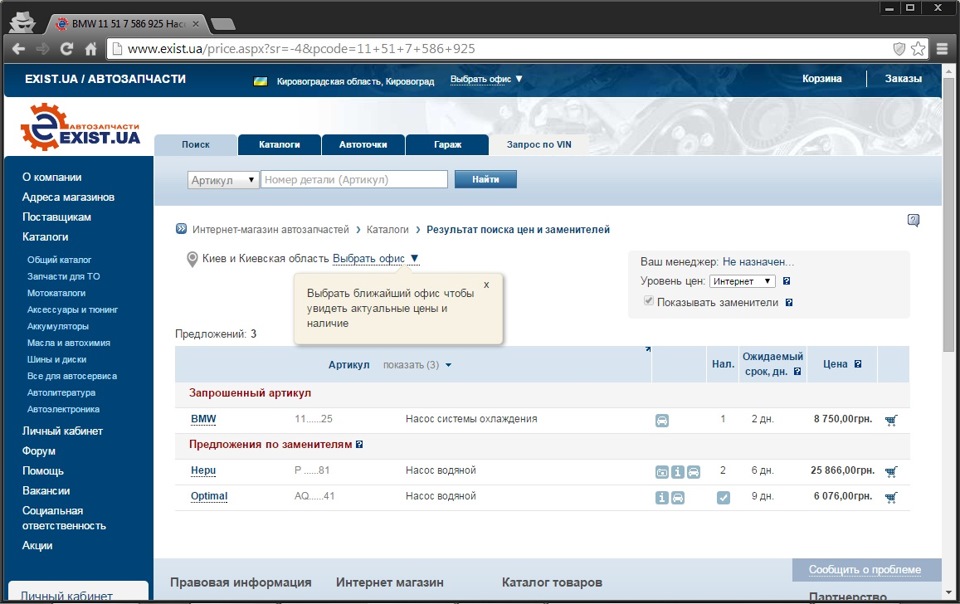Add Optimal pump to cart

coord(891,497)
